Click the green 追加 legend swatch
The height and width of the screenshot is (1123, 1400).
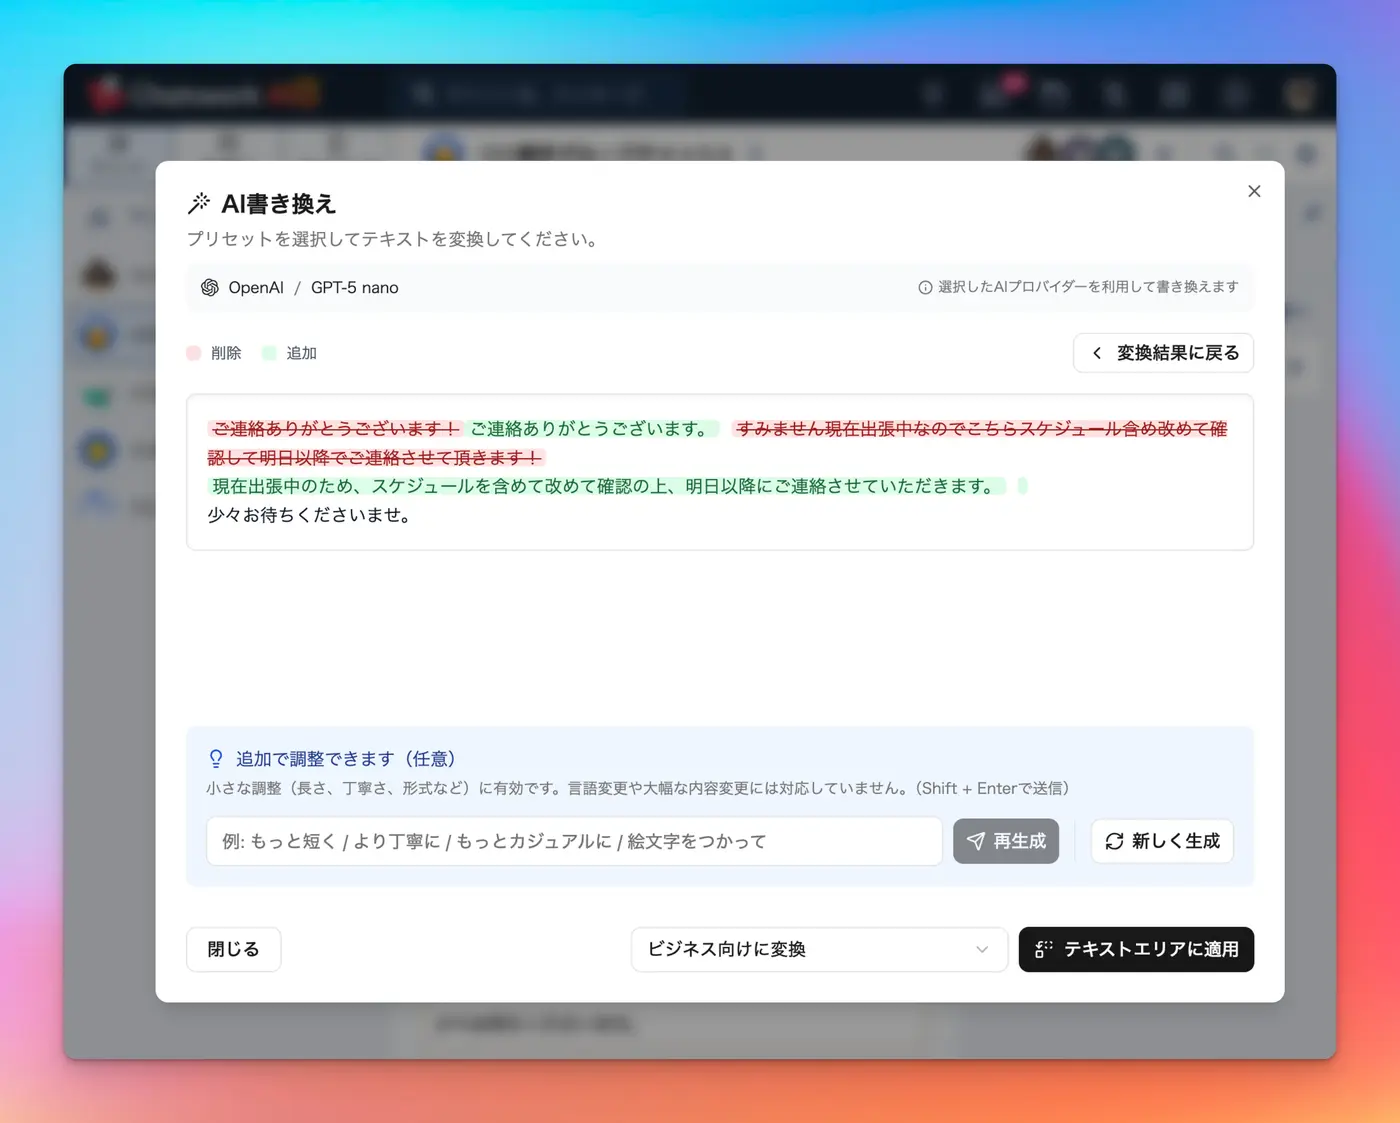269,353
